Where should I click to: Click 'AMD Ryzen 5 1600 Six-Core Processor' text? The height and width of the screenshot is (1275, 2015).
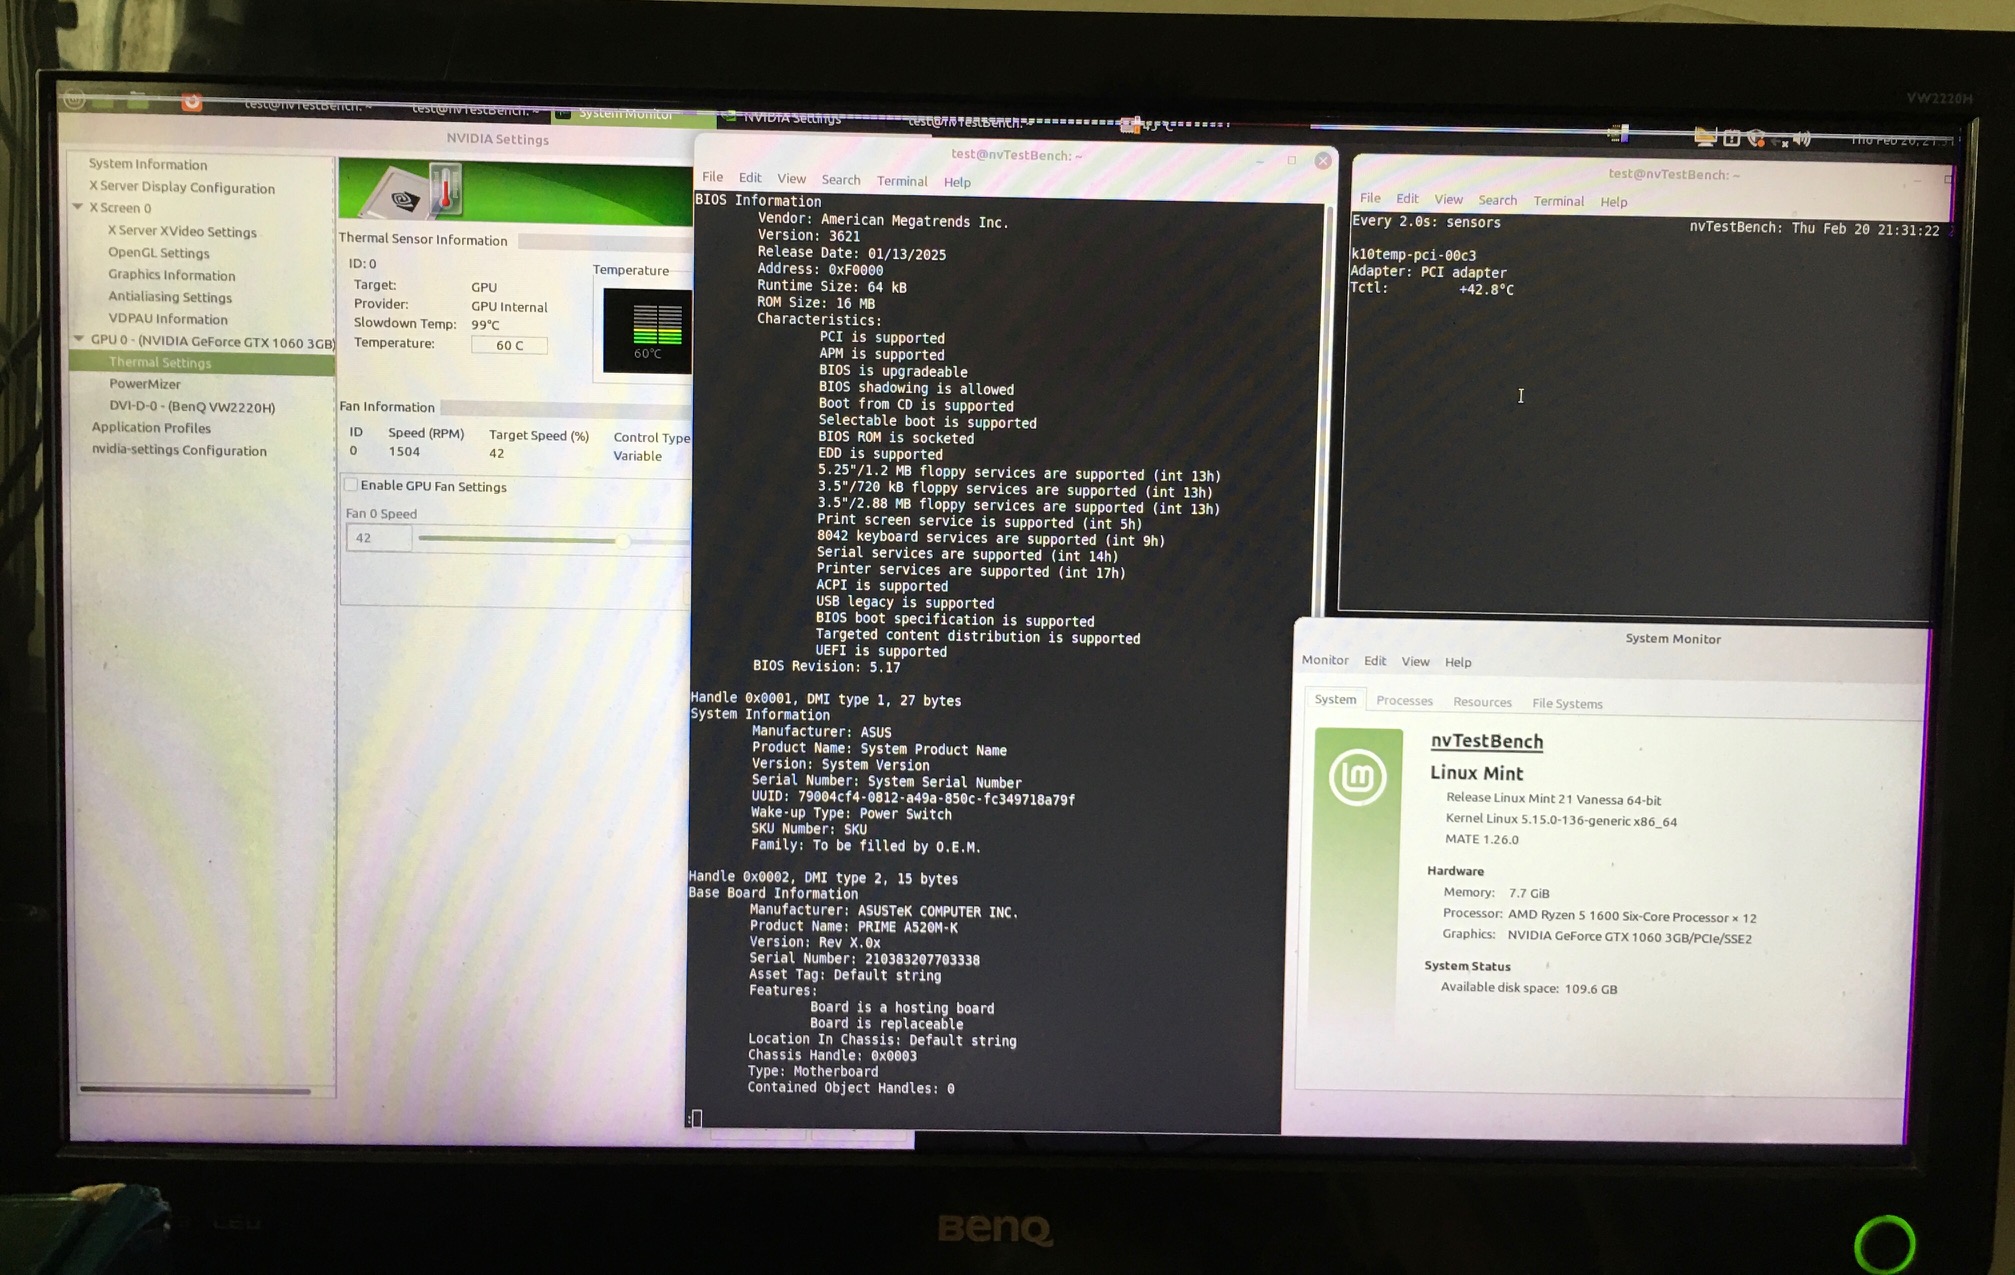pos(1619,917)
